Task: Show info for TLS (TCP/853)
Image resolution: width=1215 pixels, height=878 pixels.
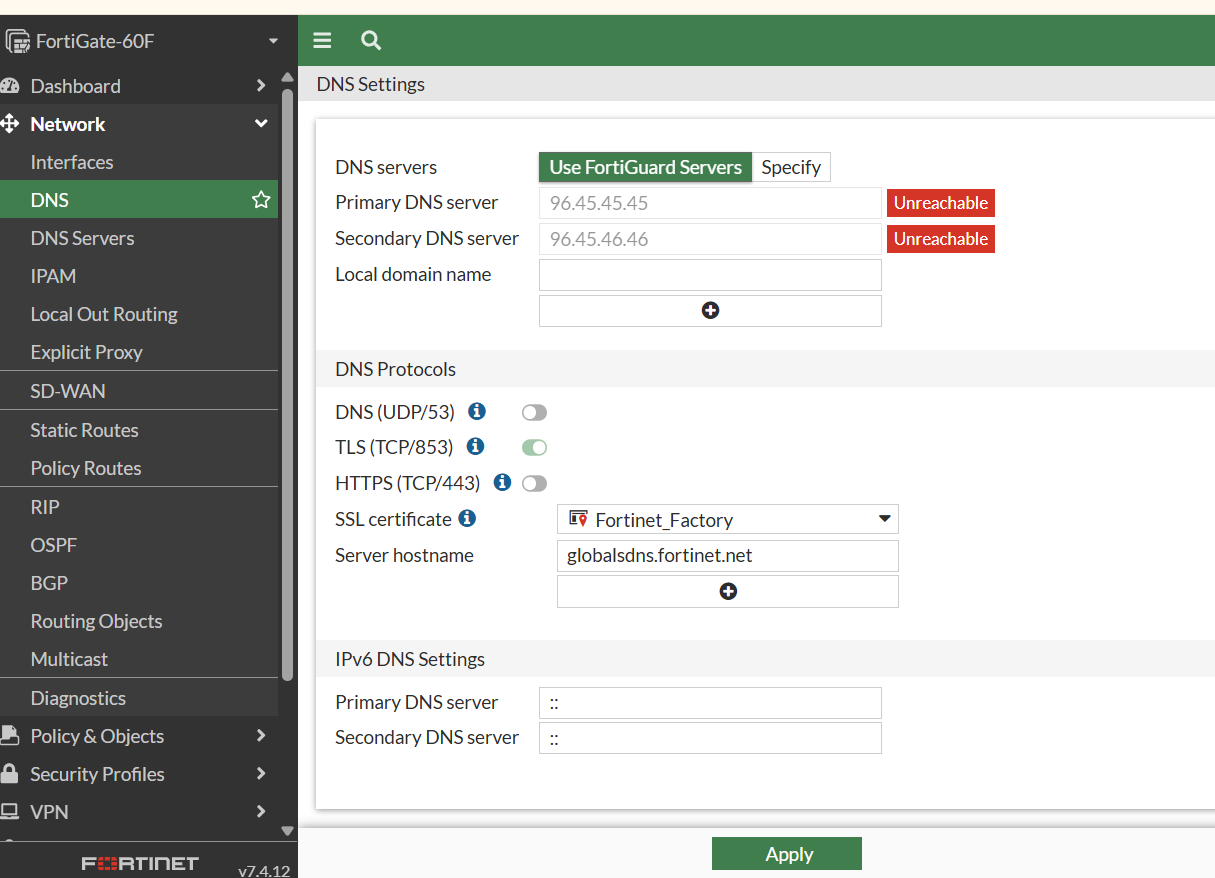Action: pyautogui.click(x=476, y=446)
